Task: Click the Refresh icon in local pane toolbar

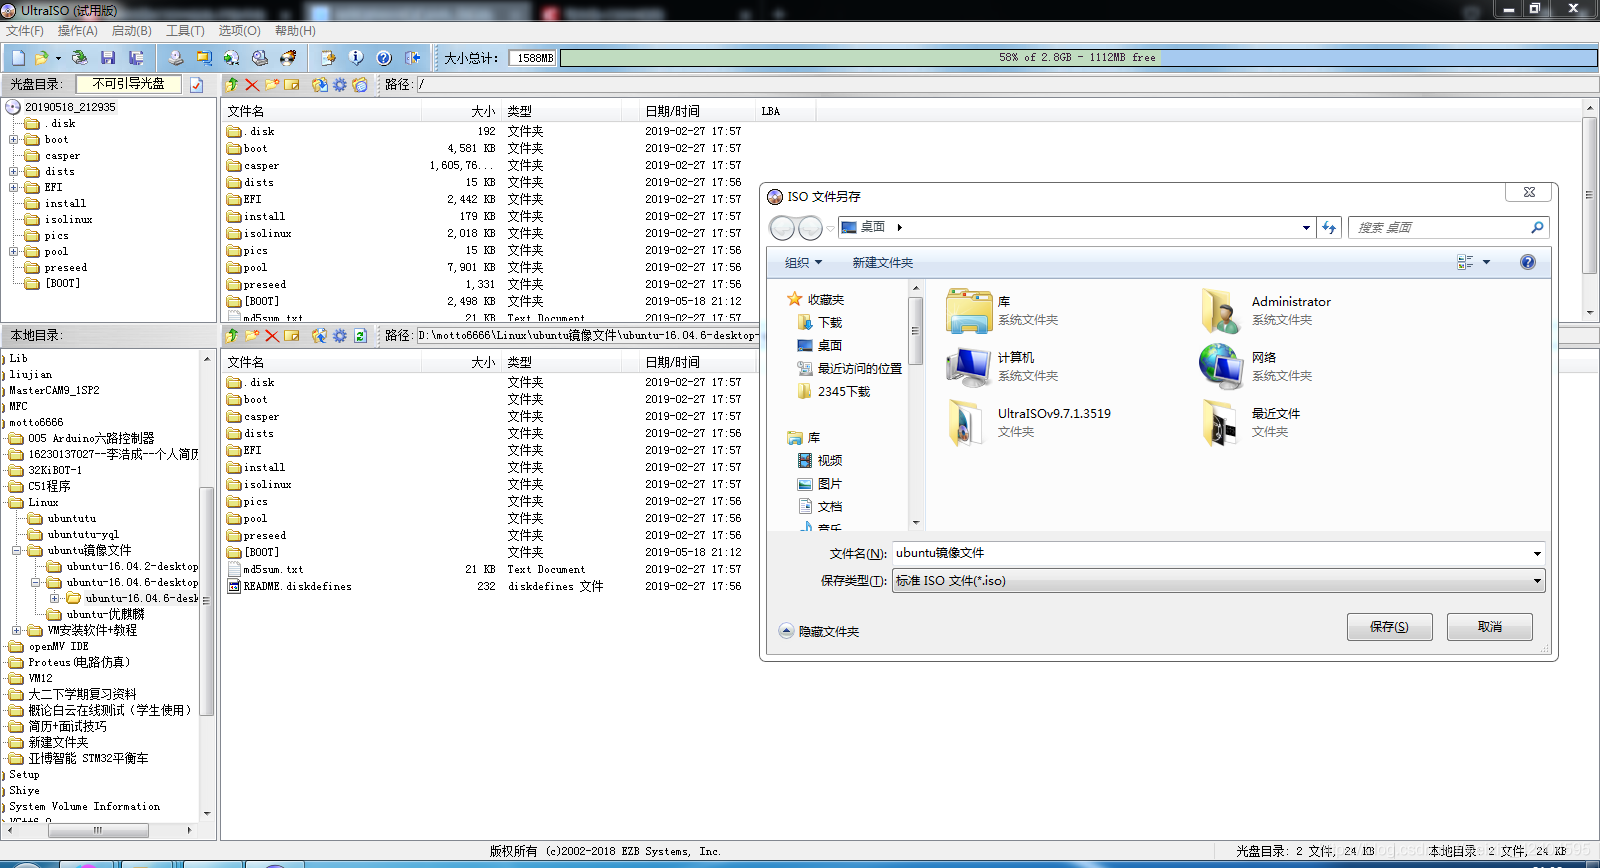Action: [360, 336]
